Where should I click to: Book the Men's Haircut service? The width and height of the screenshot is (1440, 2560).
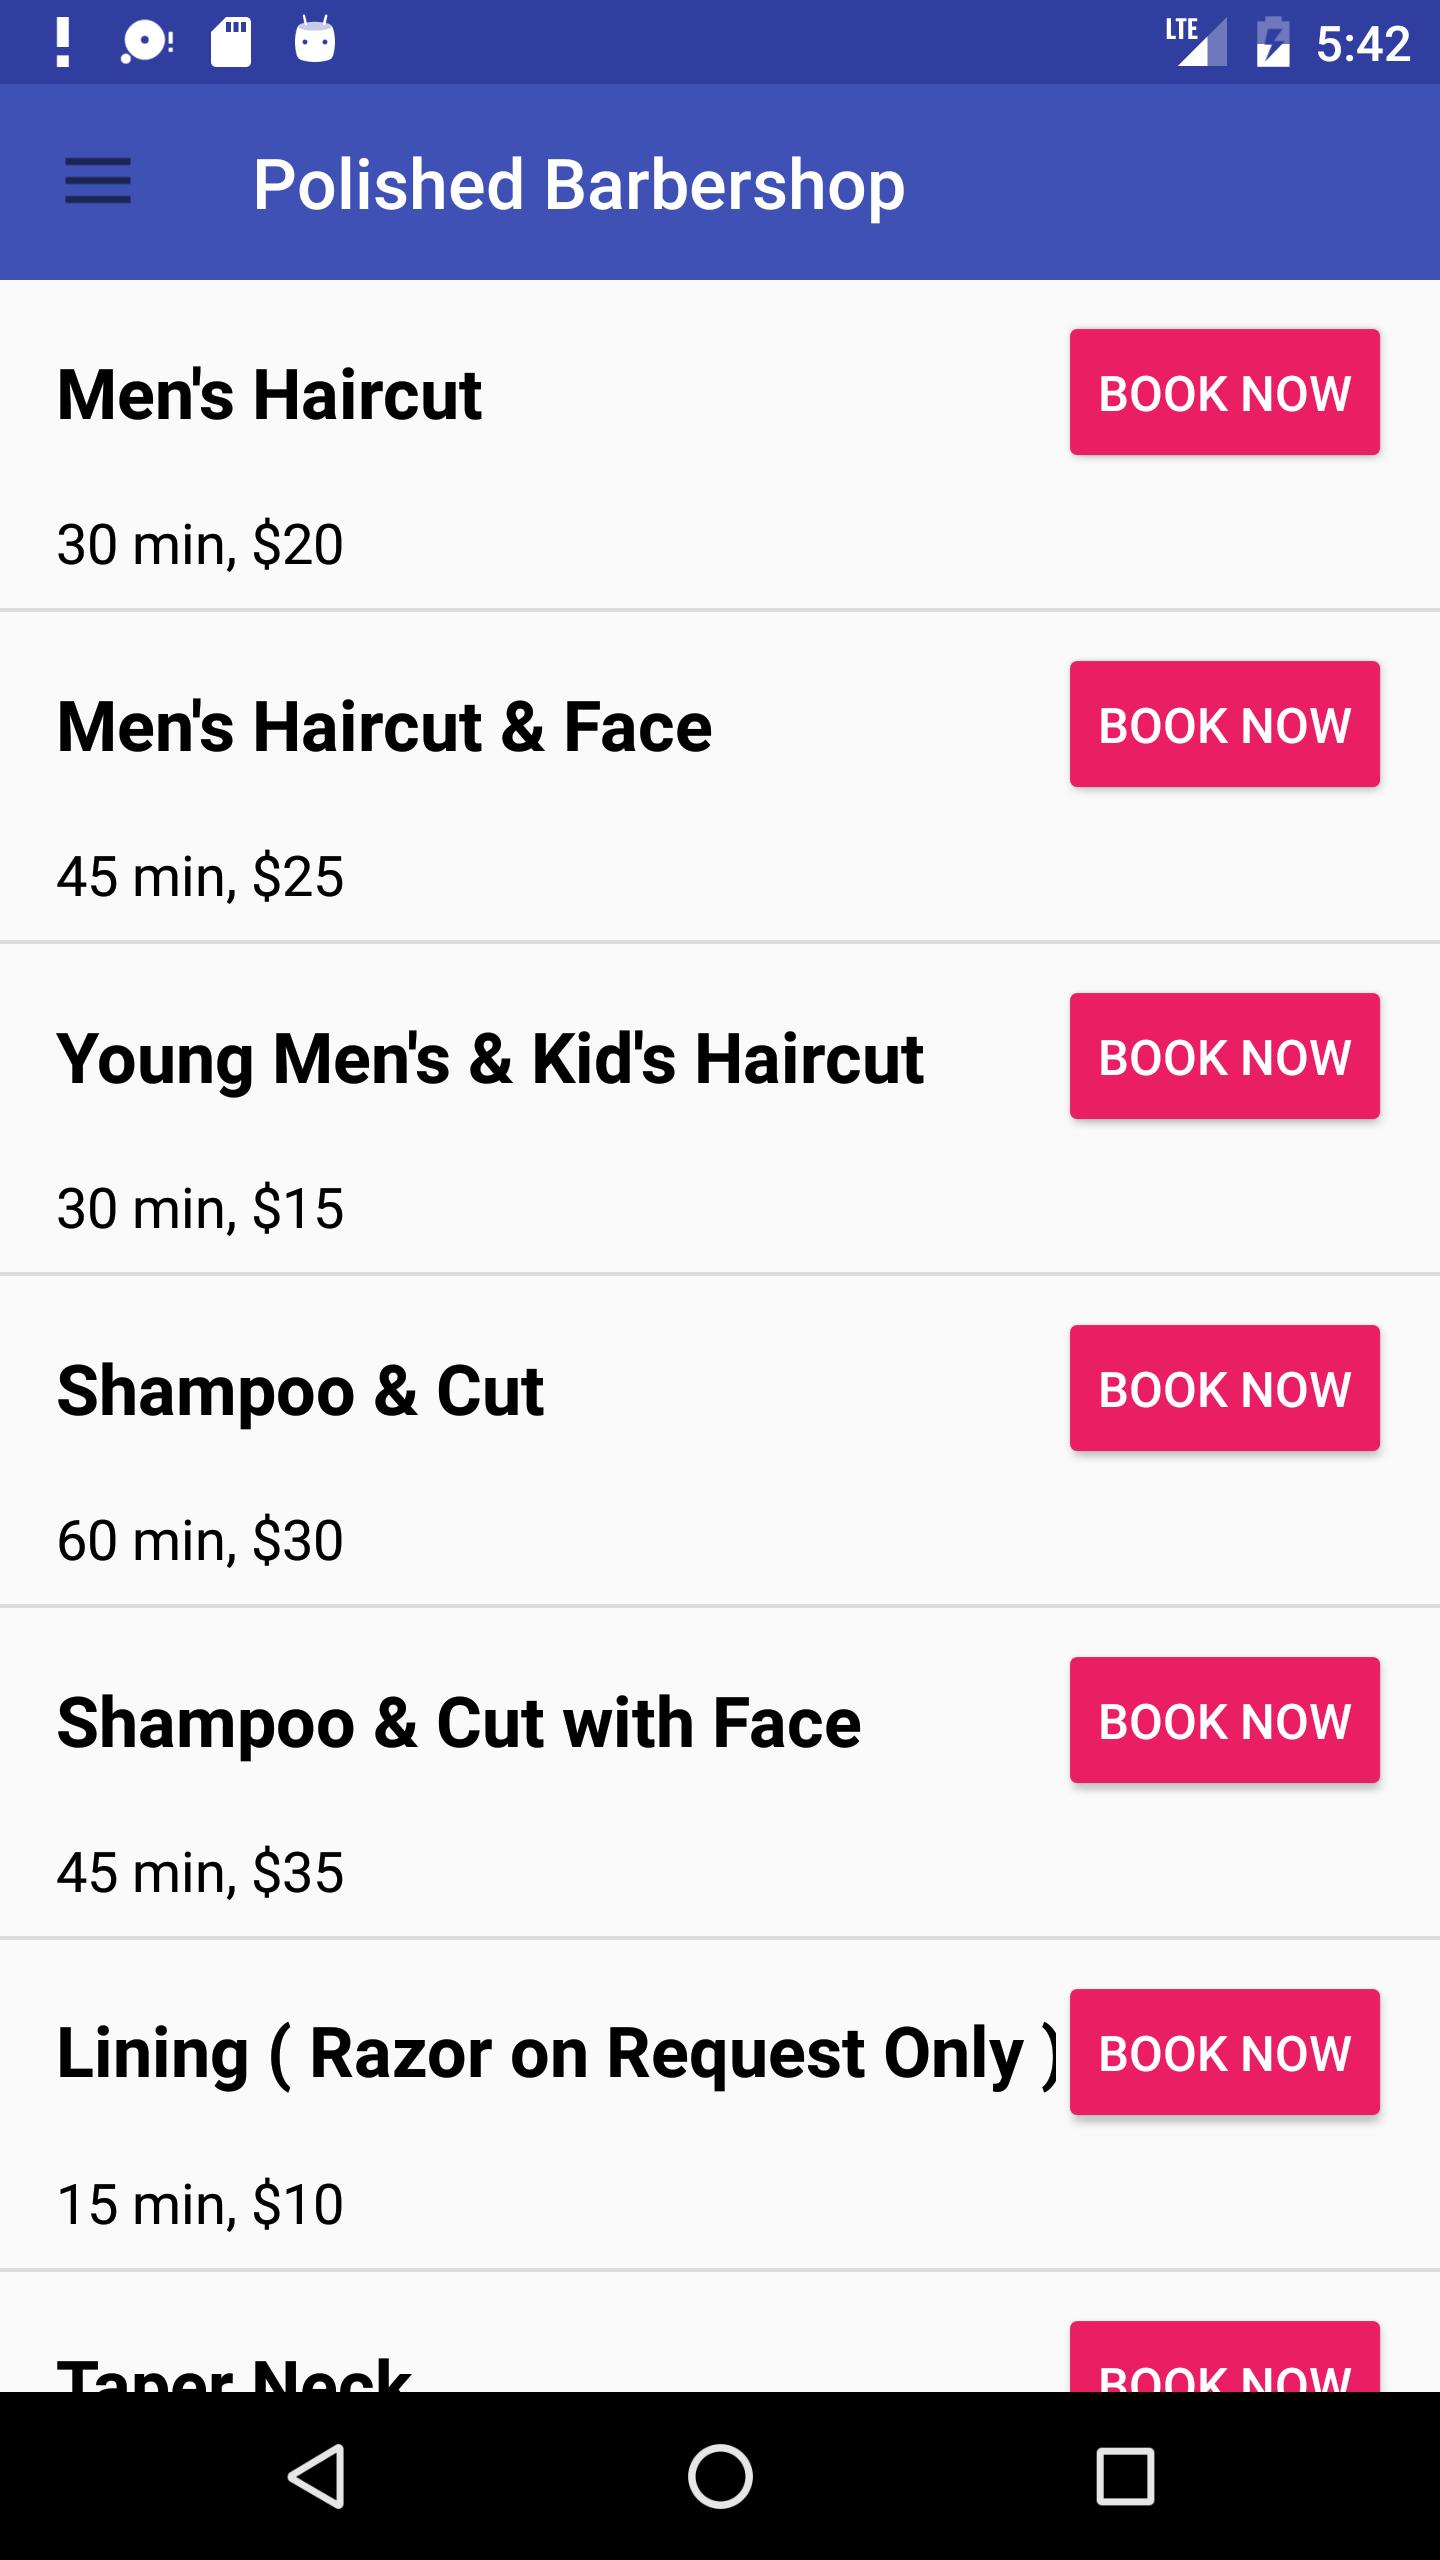[x=1224, y=392]
